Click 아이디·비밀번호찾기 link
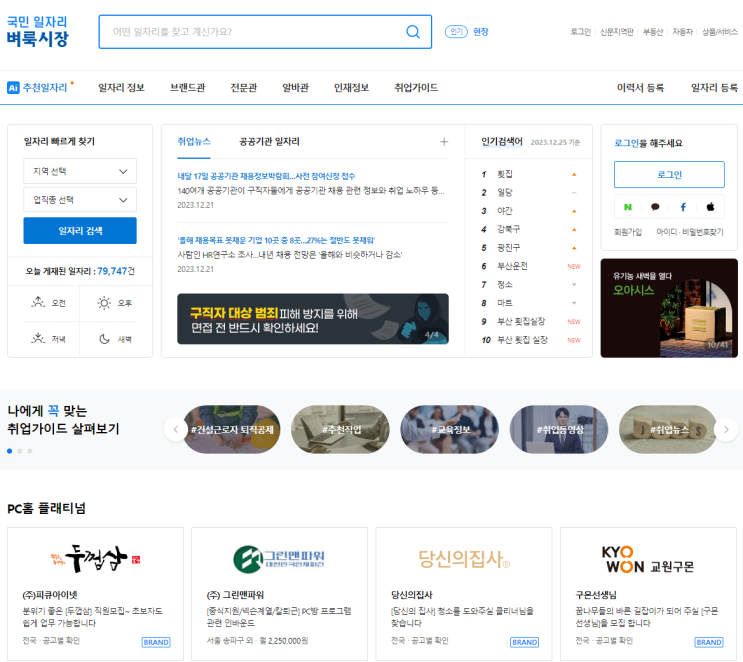743x662 pixels. pyautogui.click(x=690, y=232)
